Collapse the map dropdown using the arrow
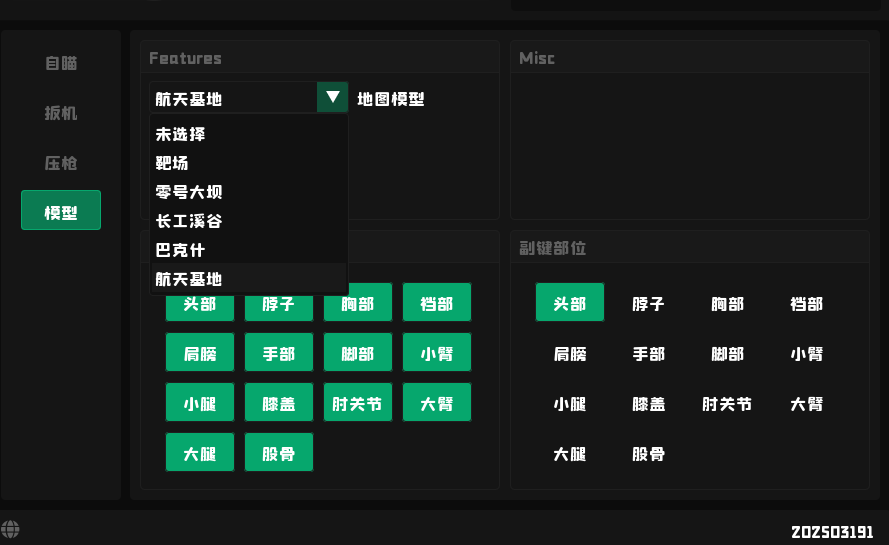 pyautogui.click(x=332, y=98)
